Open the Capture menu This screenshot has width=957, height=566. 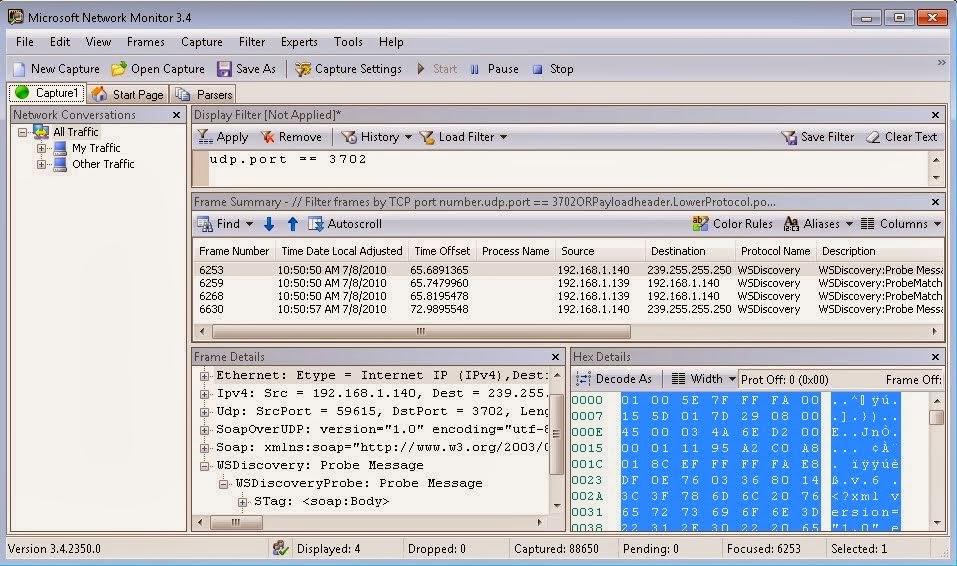pyautogui.click(x=201, y=42)
